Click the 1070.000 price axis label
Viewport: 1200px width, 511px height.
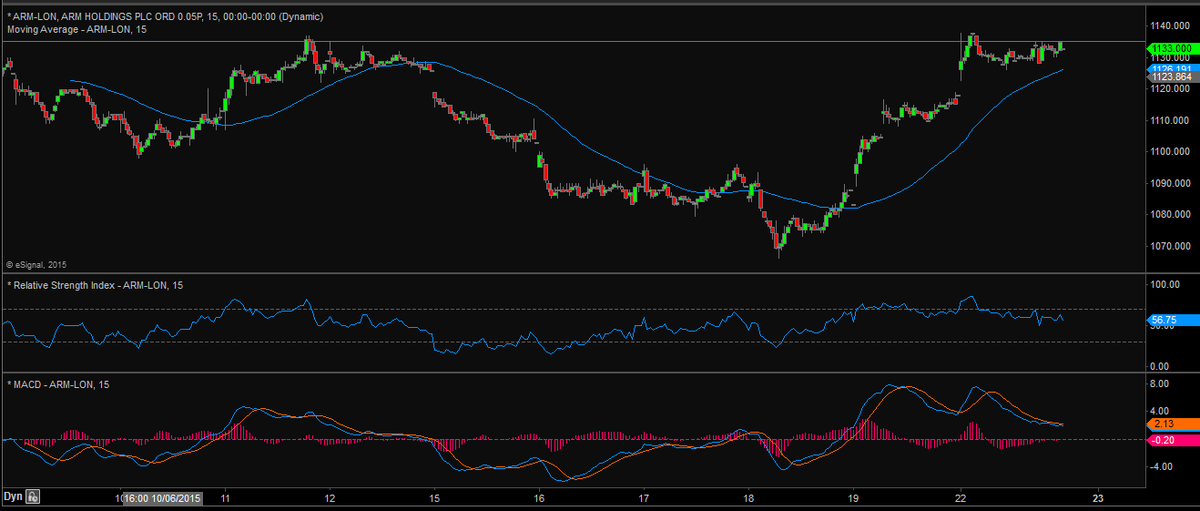[x=1168, y=246]
